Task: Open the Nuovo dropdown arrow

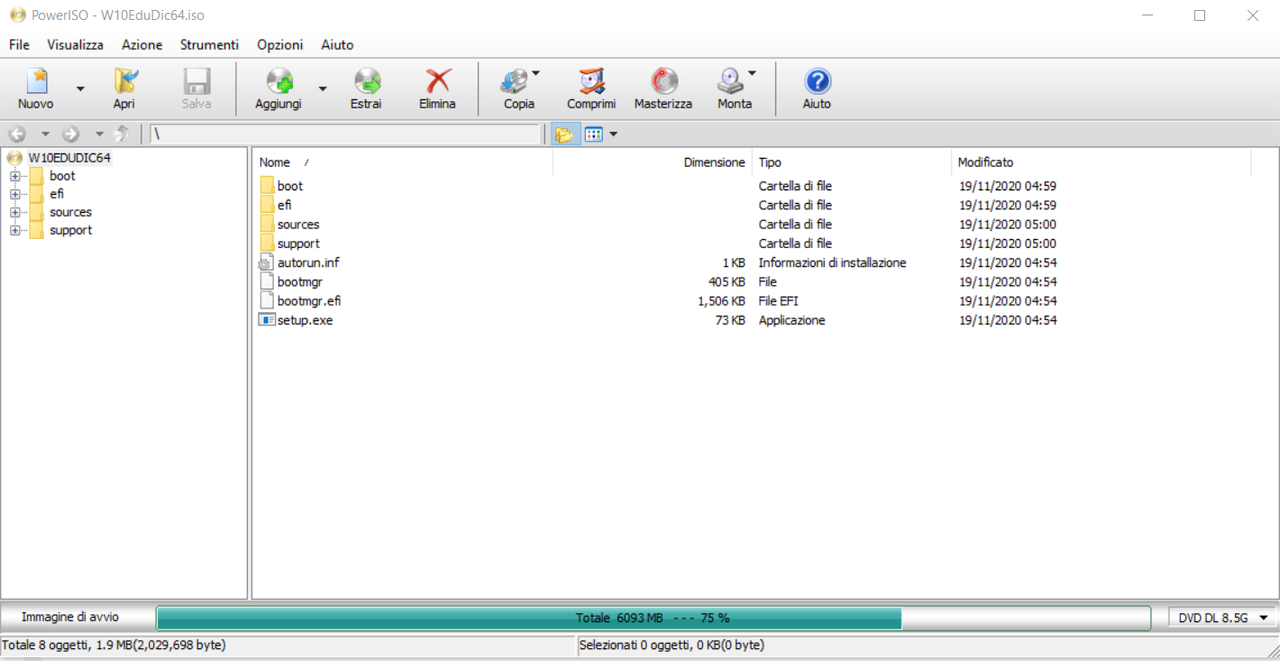Action: tap(80, 89)
